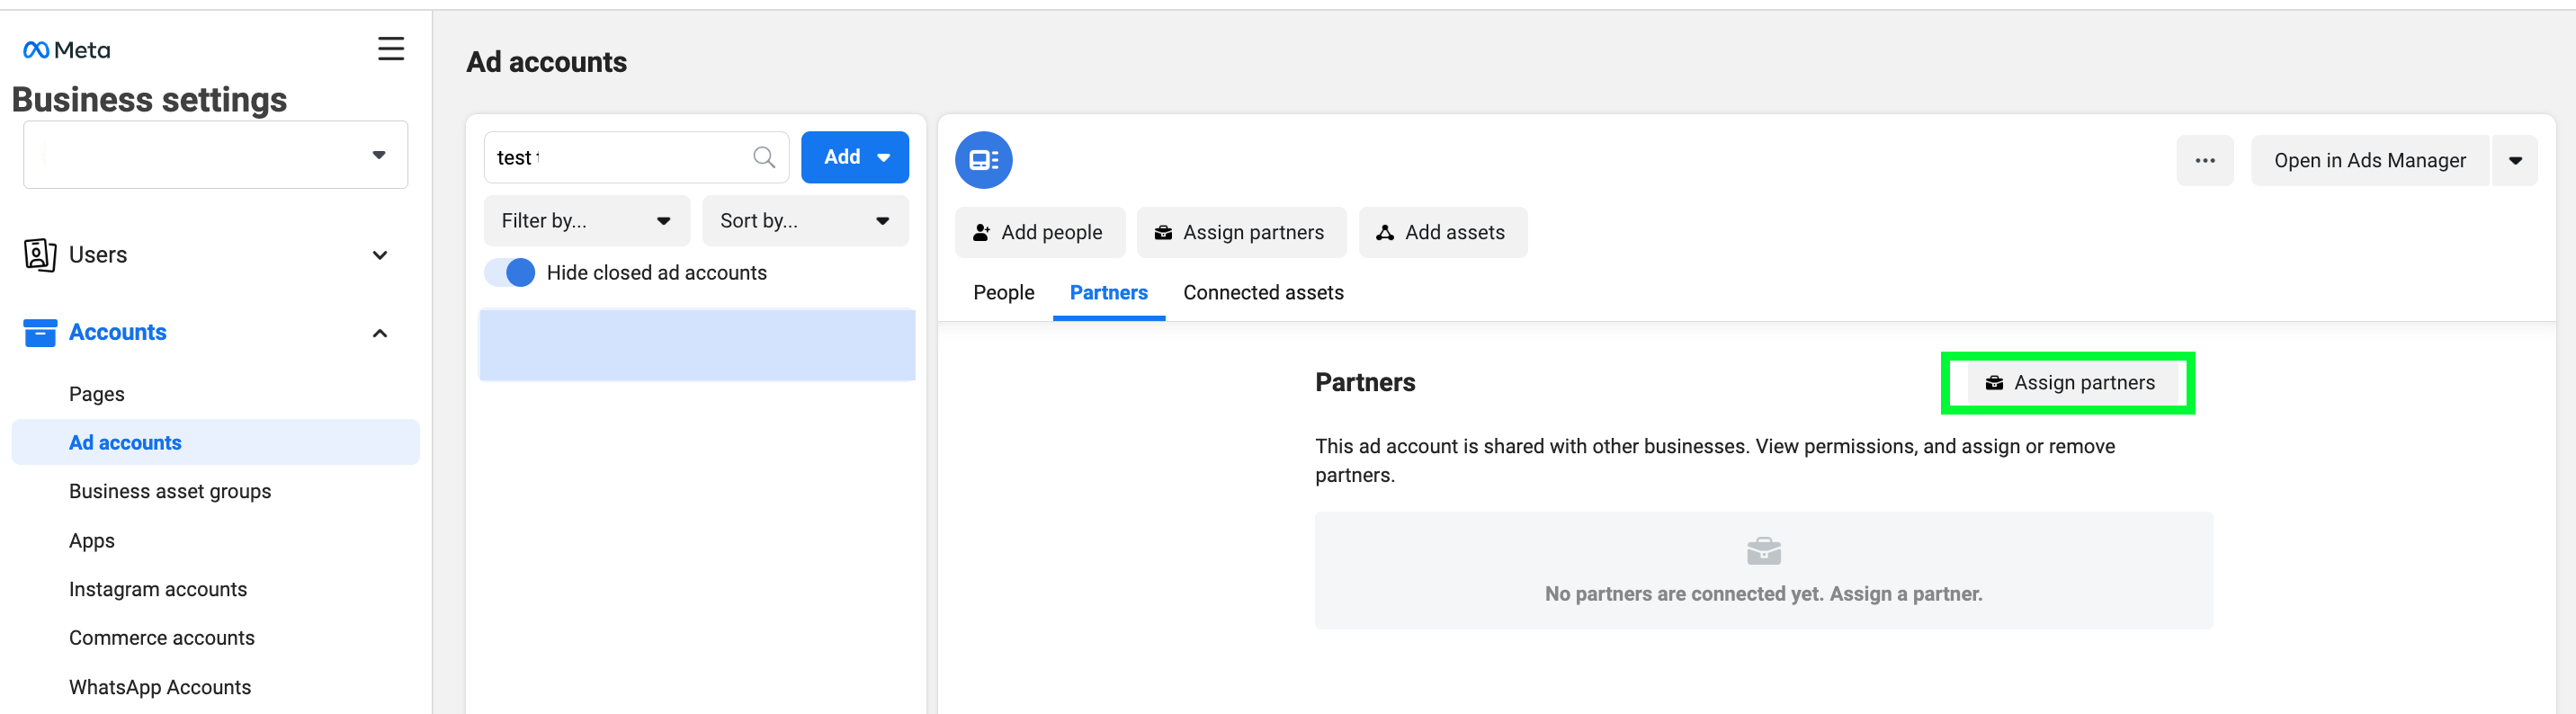Switch to the People tab

point(1003,293)
